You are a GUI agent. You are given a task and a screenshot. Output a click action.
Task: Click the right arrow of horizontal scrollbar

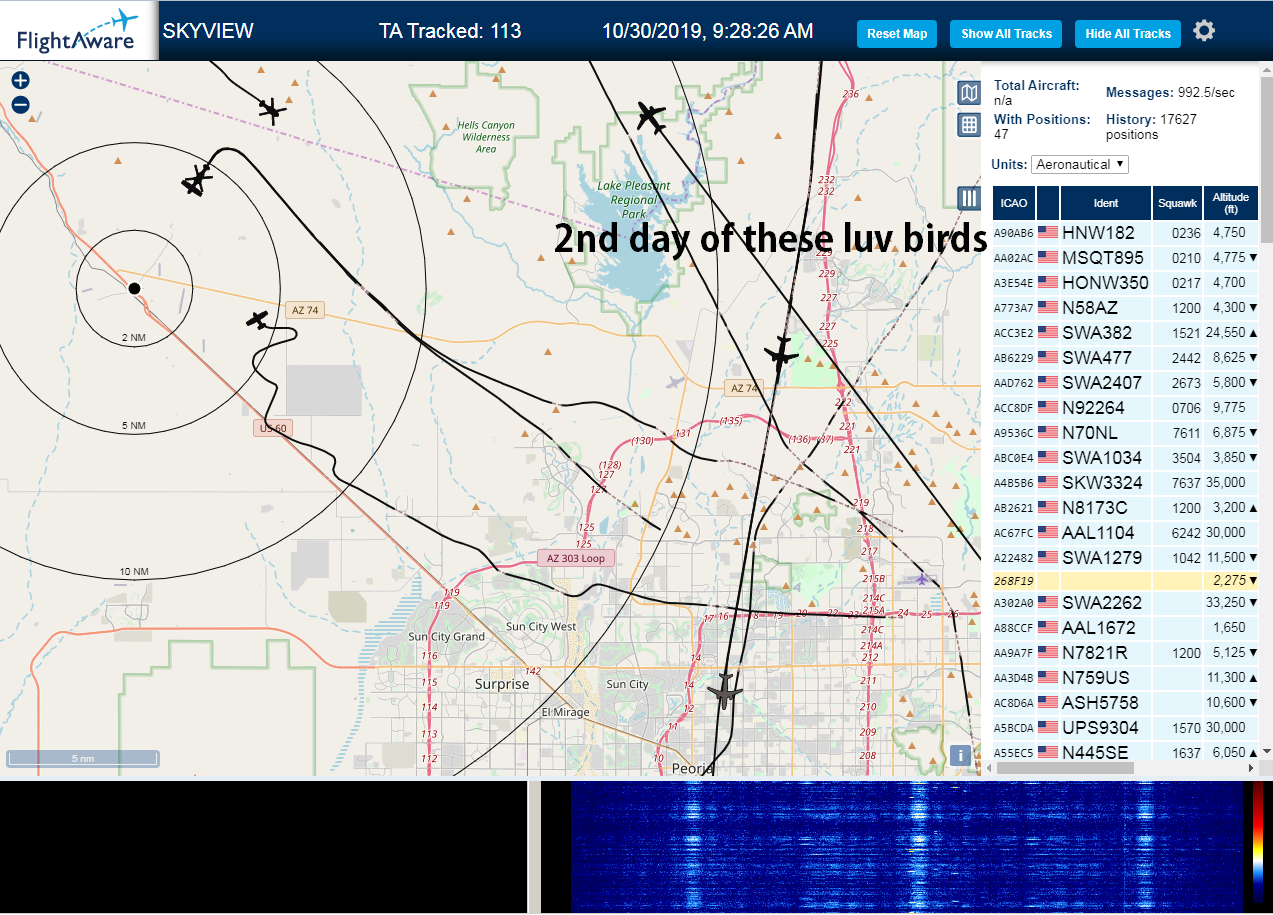tap(1250, 768)
